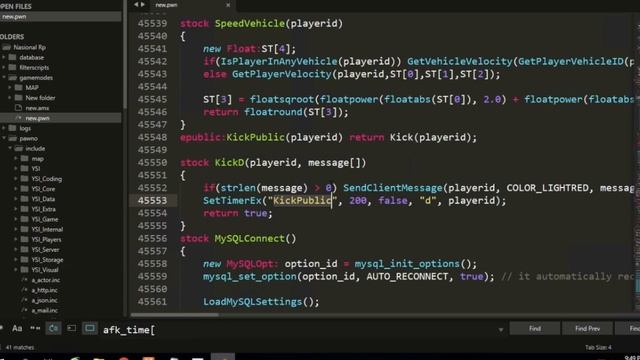640x360 pixels.
Task: Open the find history dropdown arrow
Action: tap(501, 330)
